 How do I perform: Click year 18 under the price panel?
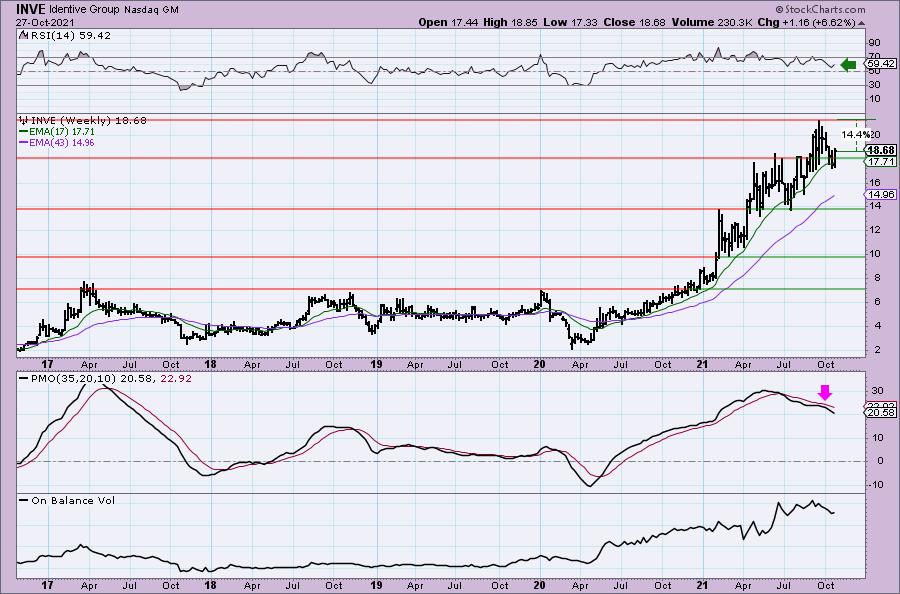pos(211,364)
